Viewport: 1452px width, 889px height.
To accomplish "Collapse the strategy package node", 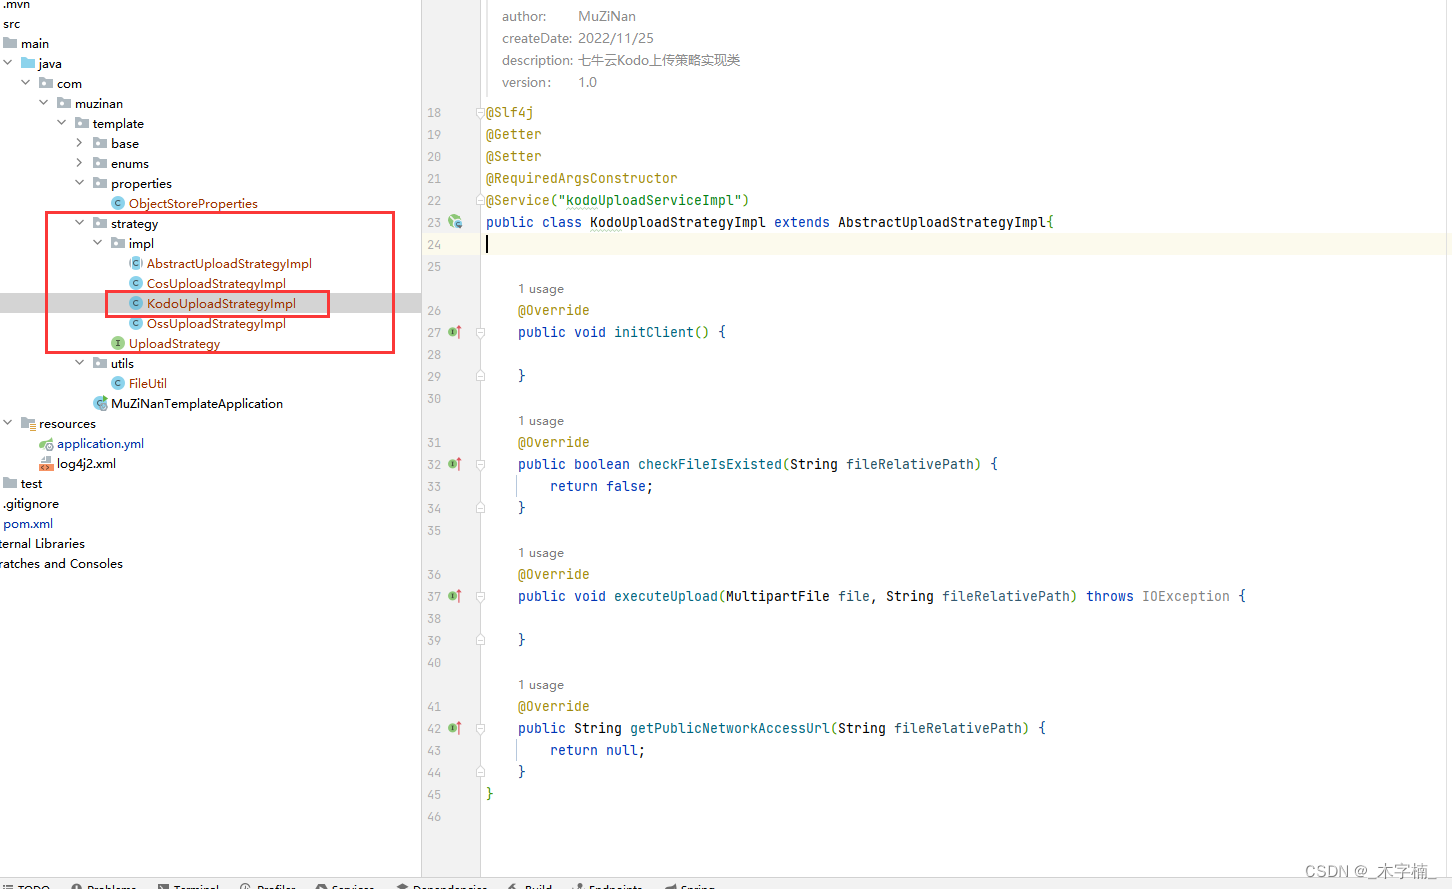I will [x=80, y=223].
